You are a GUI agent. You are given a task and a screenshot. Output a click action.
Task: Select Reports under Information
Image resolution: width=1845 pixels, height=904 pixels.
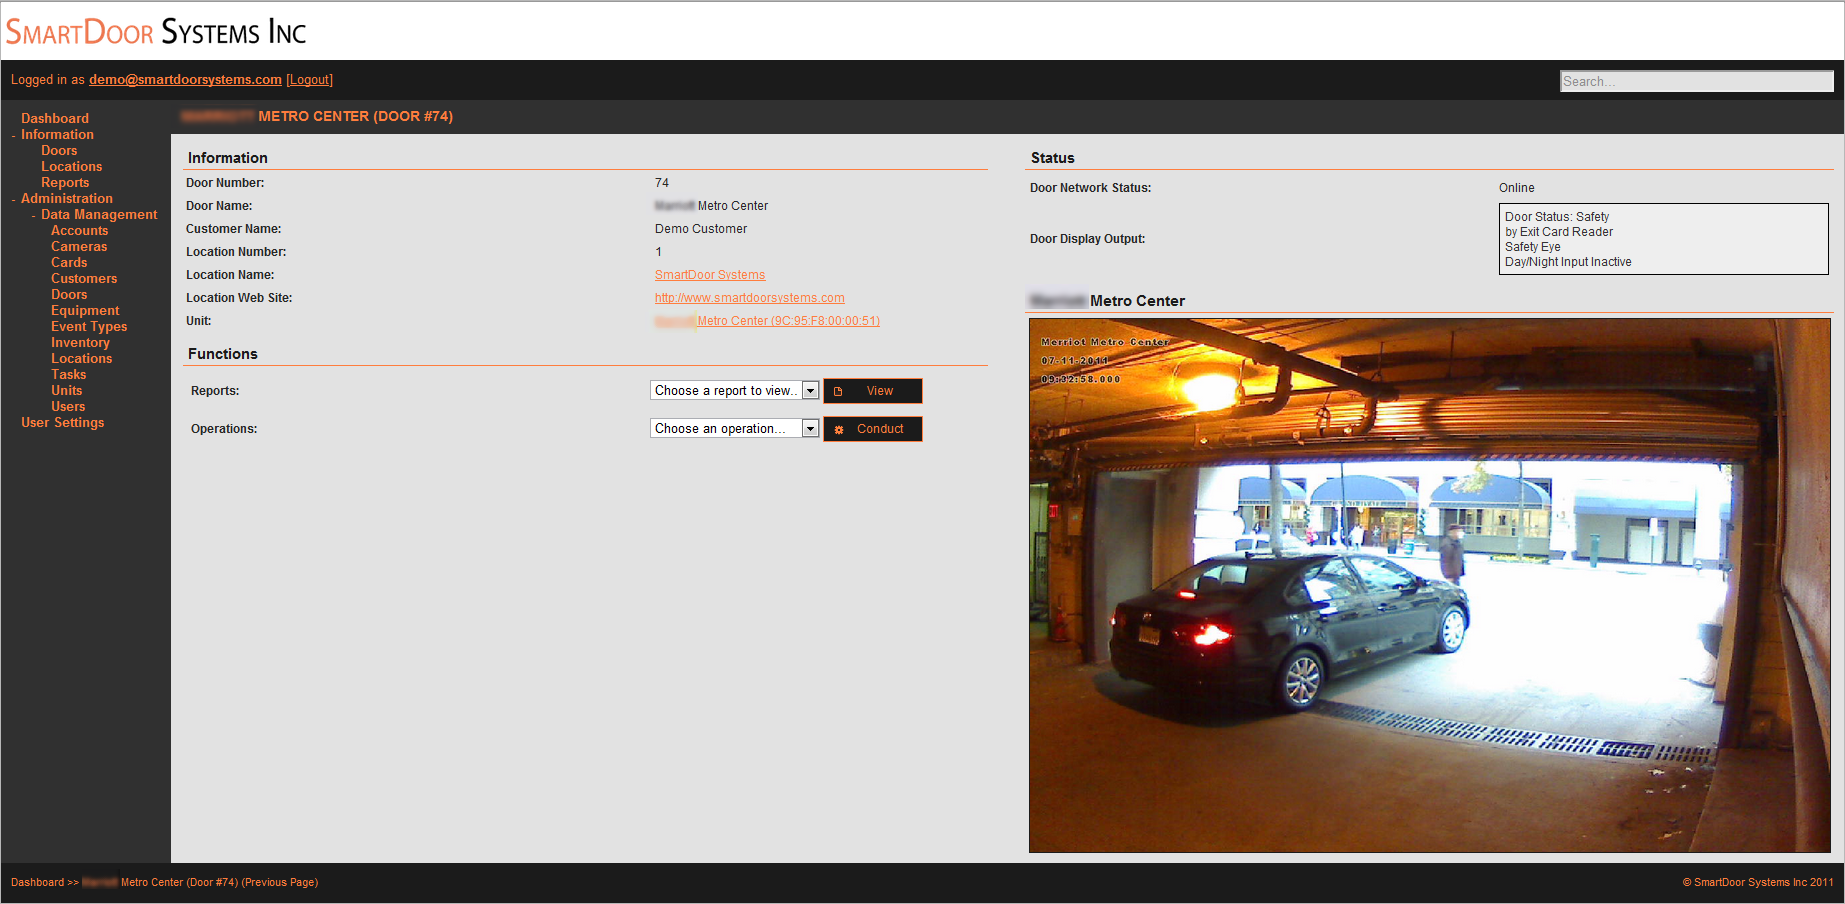pos(64,183)
